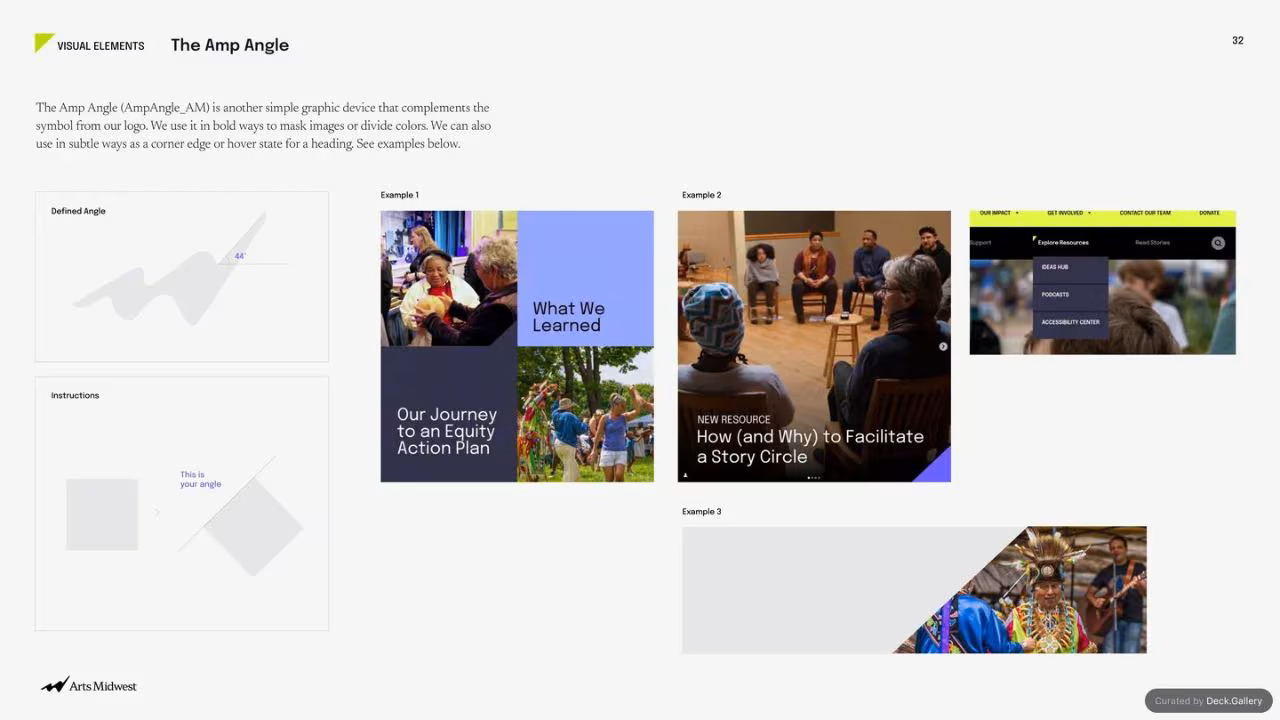
Task: Click the "Example 1" label
Action: pos(400,195)
